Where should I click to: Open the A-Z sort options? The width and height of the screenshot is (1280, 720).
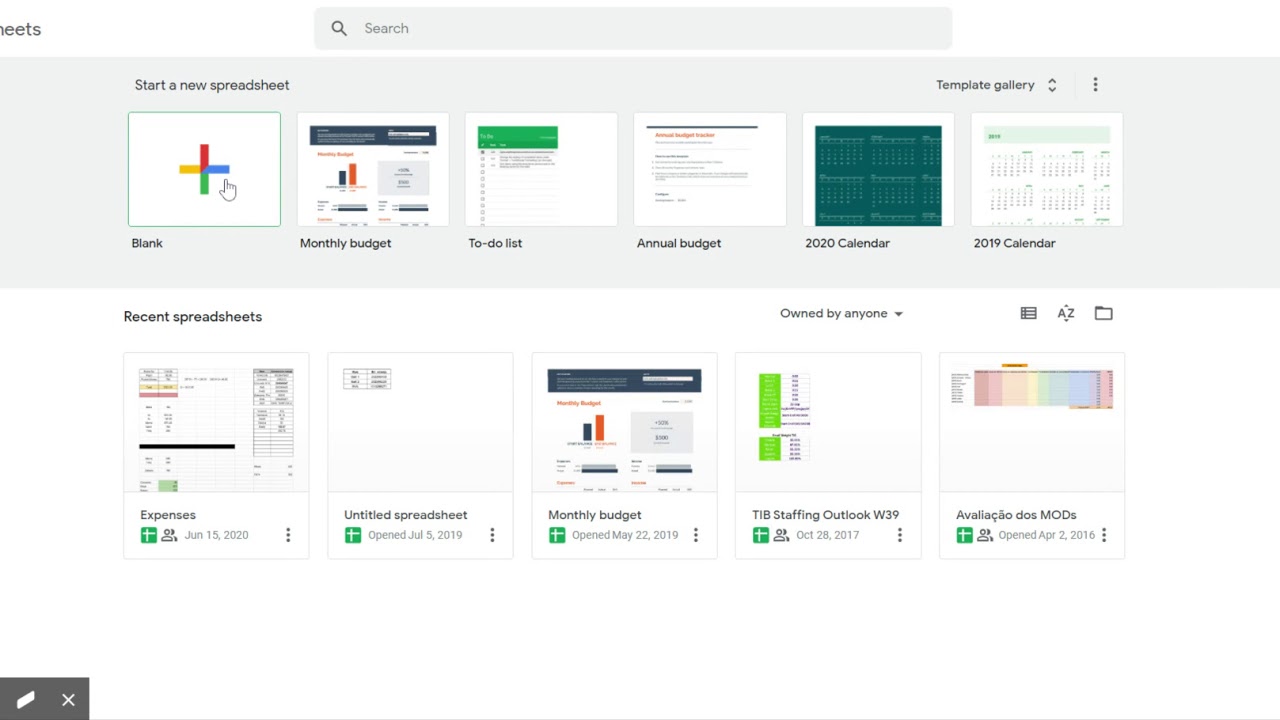click(x=1066, y=313)
